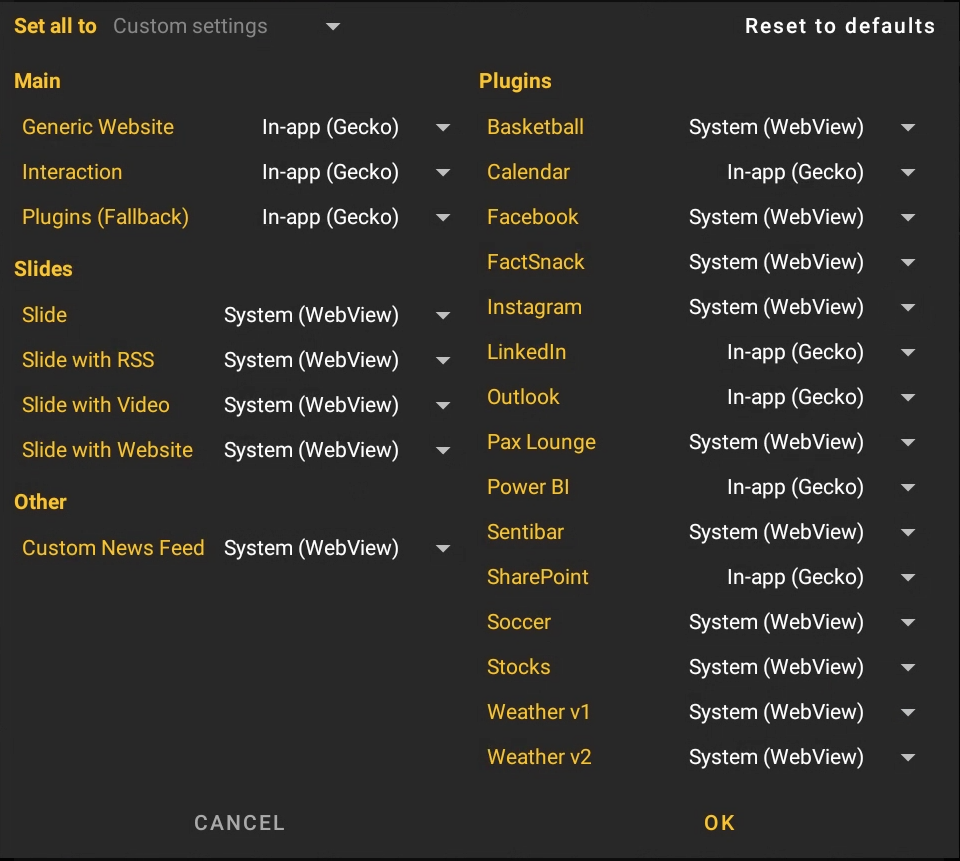Cancel the browser settings dialog
This screenshot has width=960, height=861.
[239, 823]
